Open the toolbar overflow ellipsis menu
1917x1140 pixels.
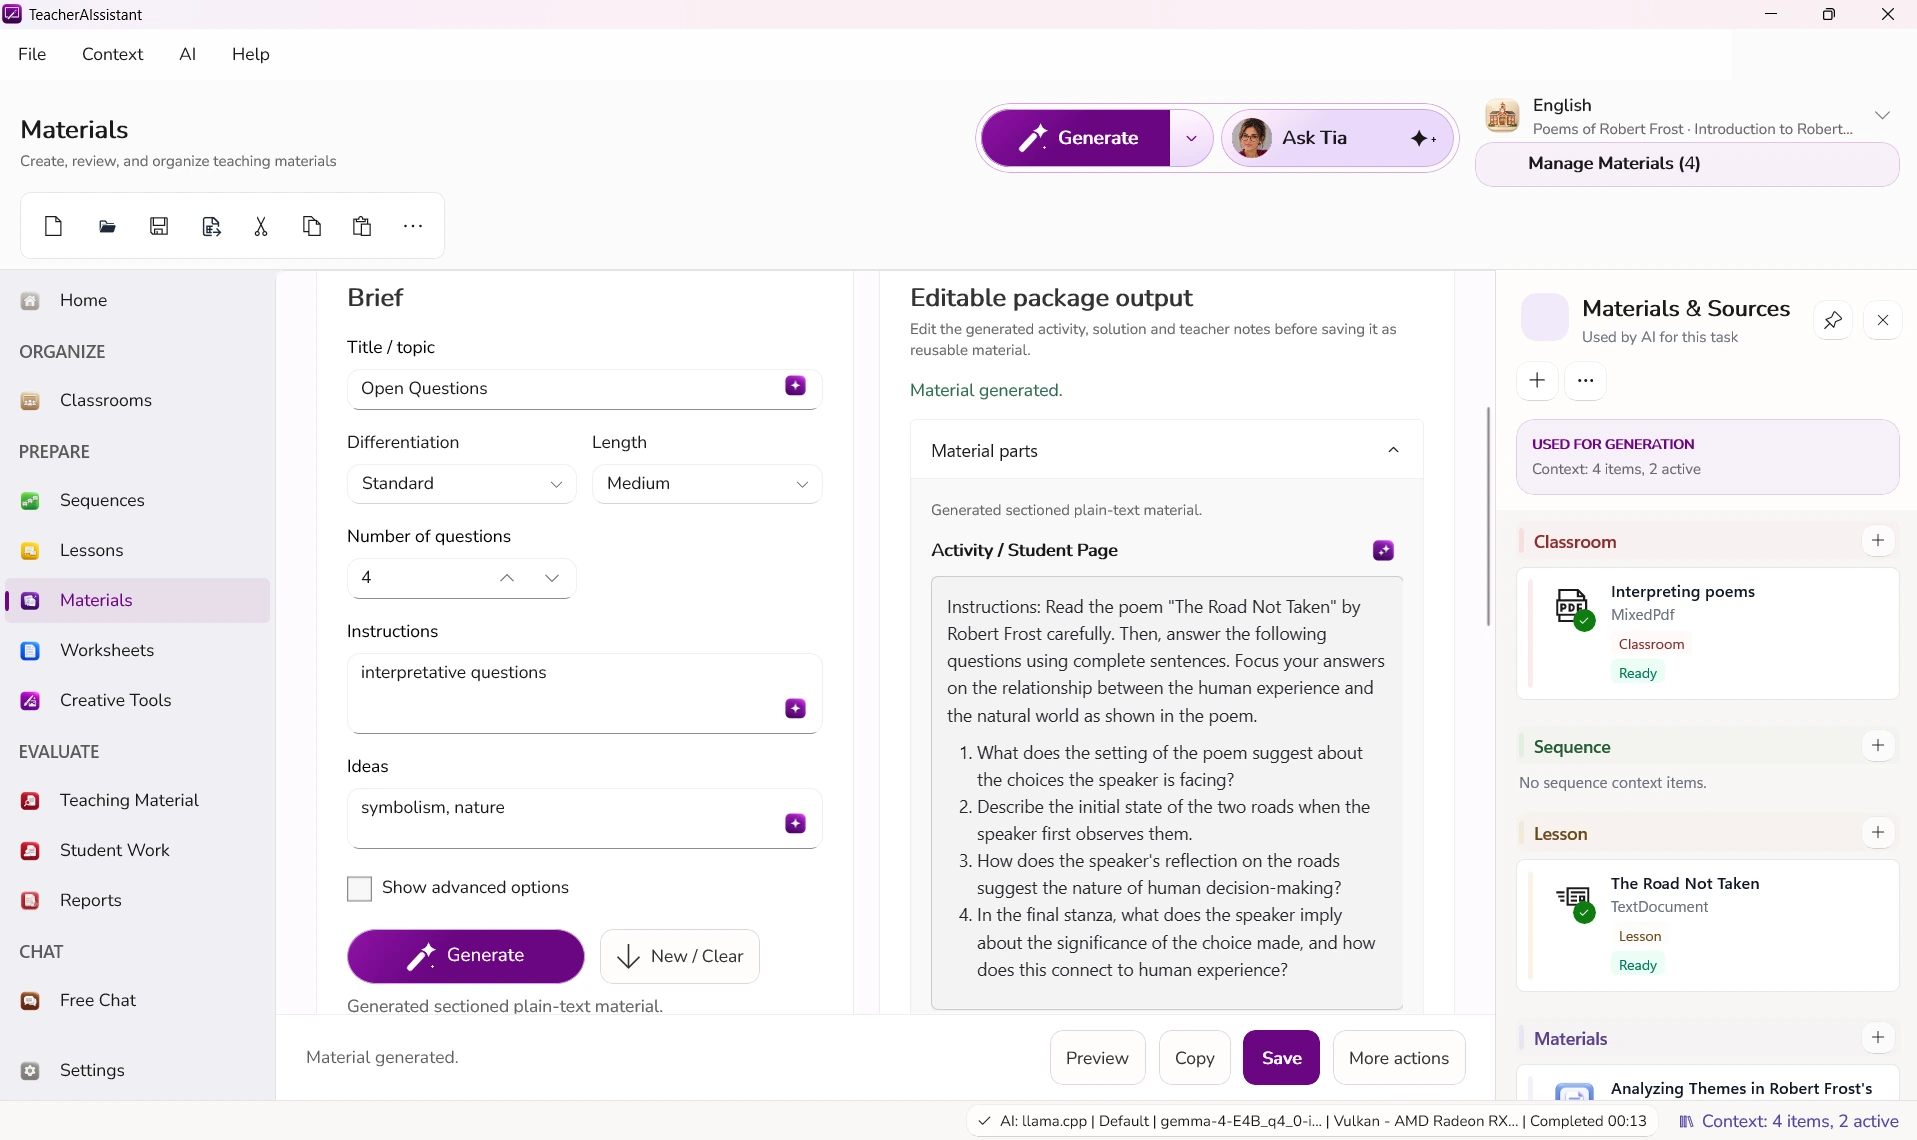(413, 226)
